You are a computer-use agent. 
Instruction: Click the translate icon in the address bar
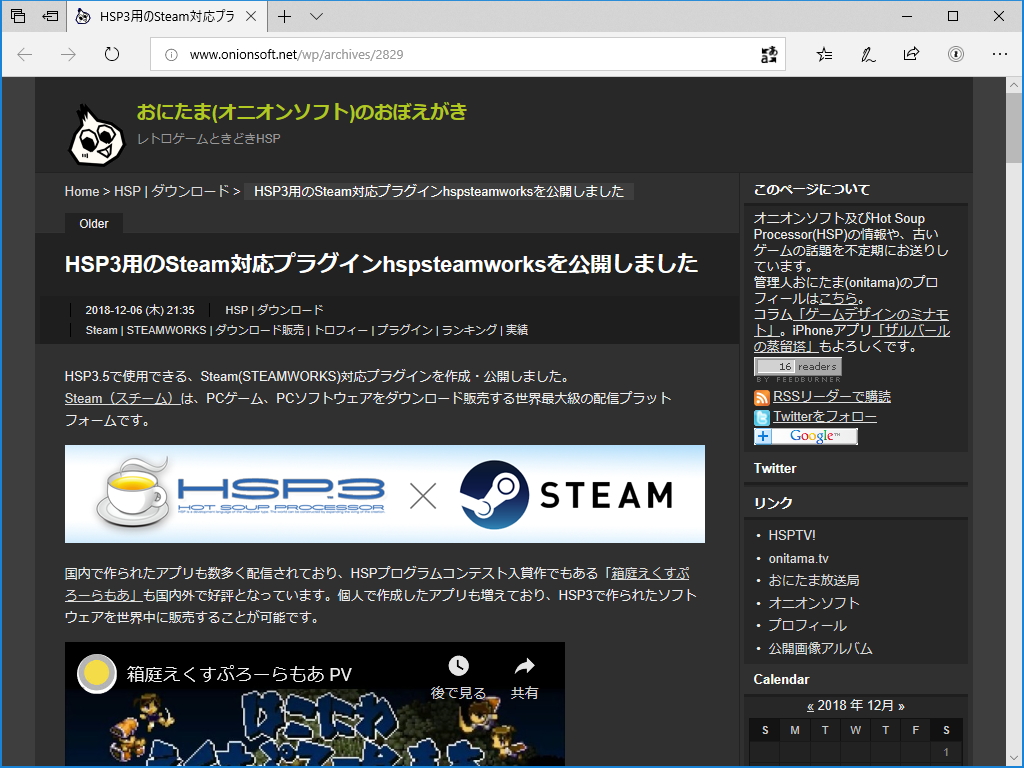767,55
